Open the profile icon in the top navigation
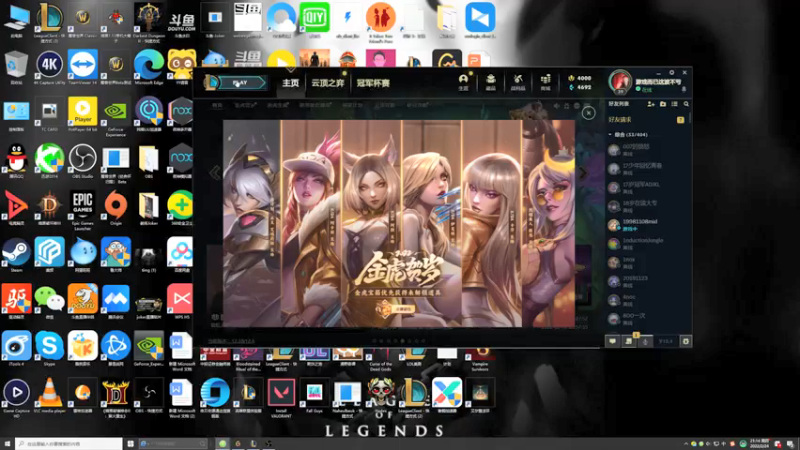 [463, 82]
